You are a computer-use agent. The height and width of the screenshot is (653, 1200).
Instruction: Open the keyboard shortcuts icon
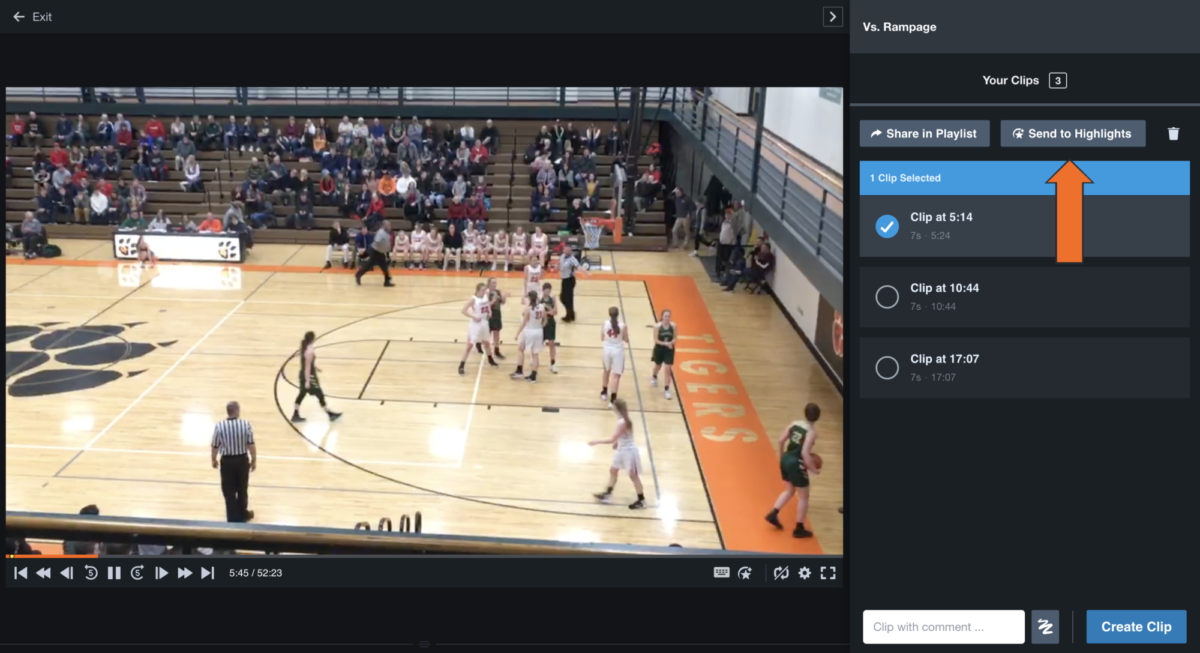[x=722, y=573]
